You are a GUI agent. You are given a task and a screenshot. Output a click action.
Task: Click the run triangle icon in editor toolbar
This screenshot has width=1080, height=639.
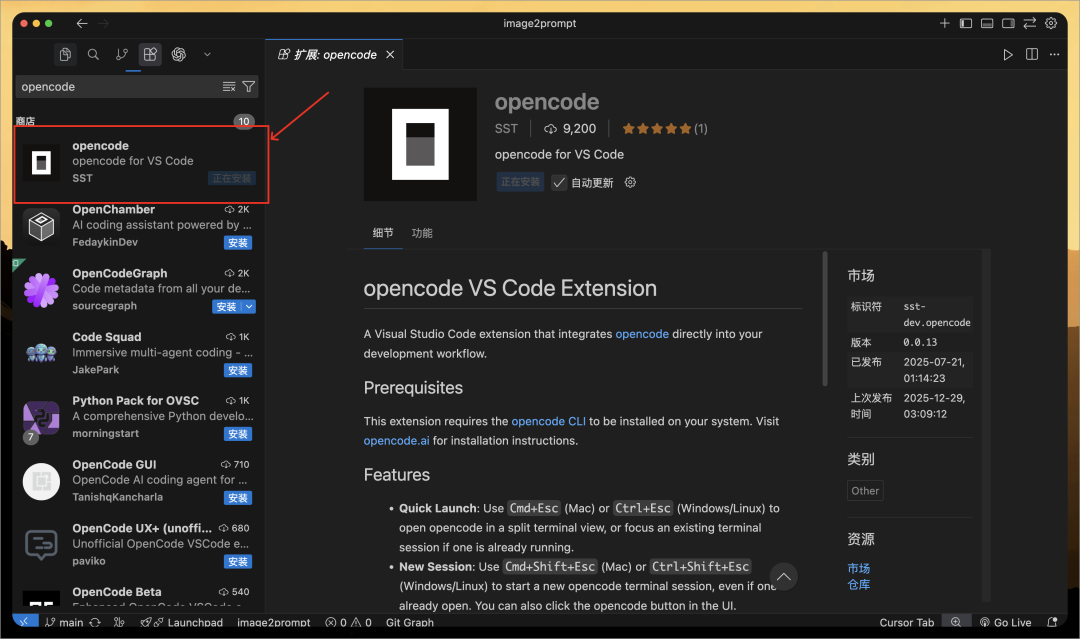tap(1008, 54)
